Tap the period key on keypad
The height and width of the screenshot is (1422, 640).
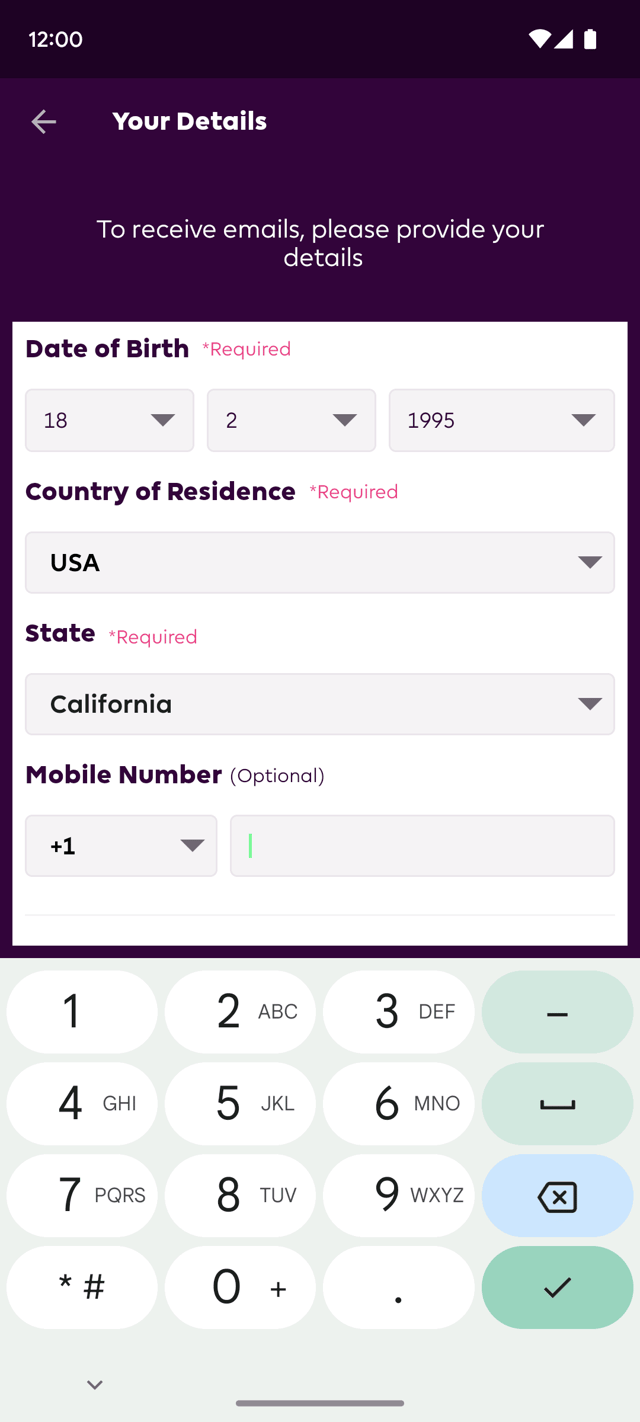[399, 1287]
